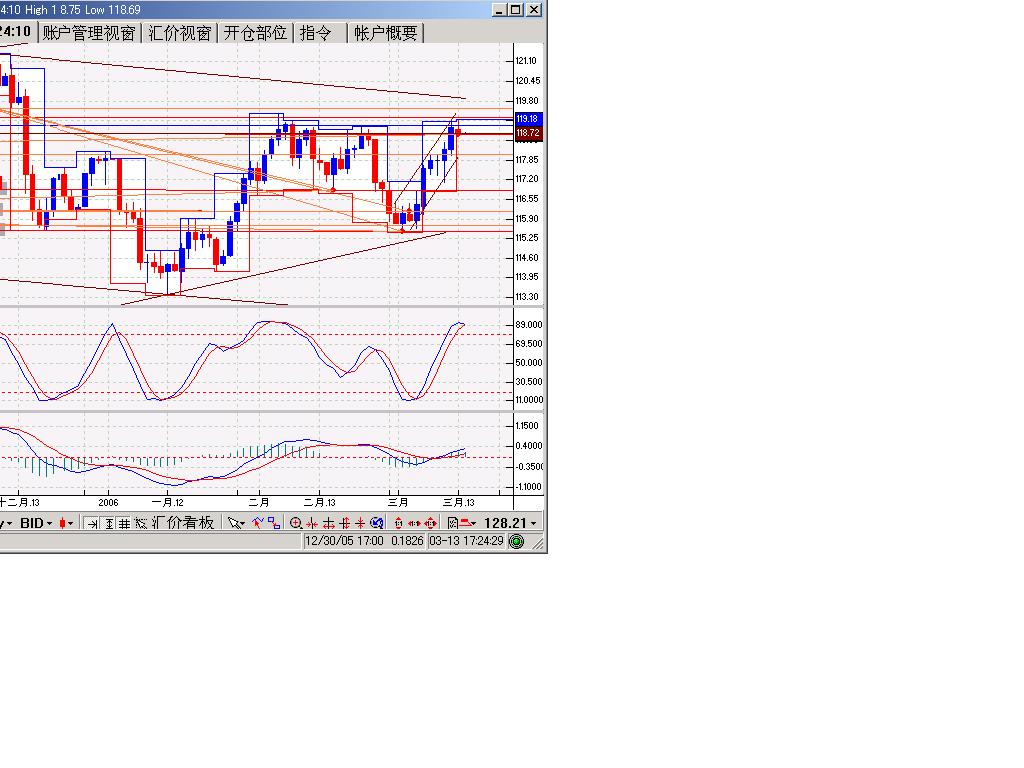Click the horizontal compress arrows icon
The image size is (1024, 768).
[x=312, y=524]
